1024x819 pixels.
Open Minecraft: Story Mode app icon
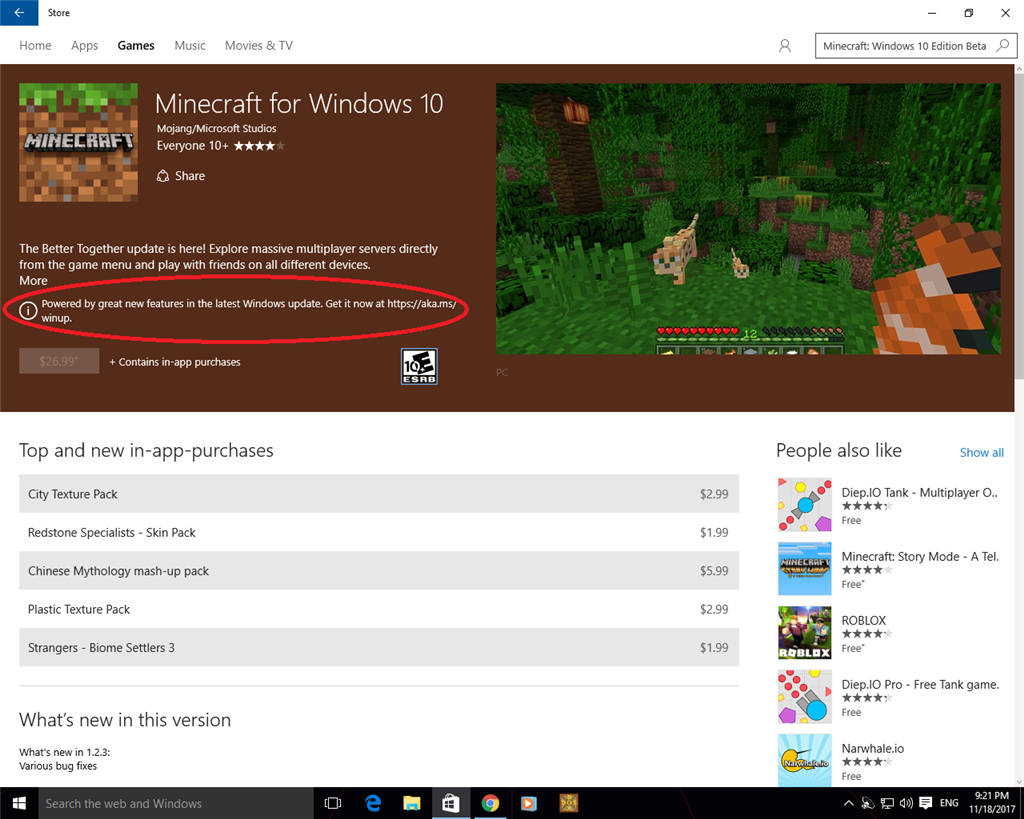click(x=805, y=569)
